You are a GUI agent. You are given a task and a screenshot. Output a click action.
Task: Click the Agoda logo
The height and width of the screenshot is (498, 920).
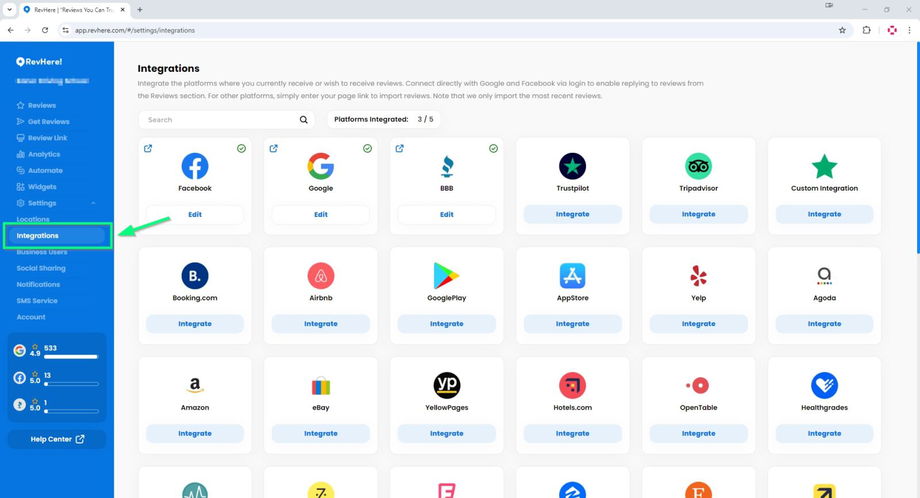[x=824, y=276]
